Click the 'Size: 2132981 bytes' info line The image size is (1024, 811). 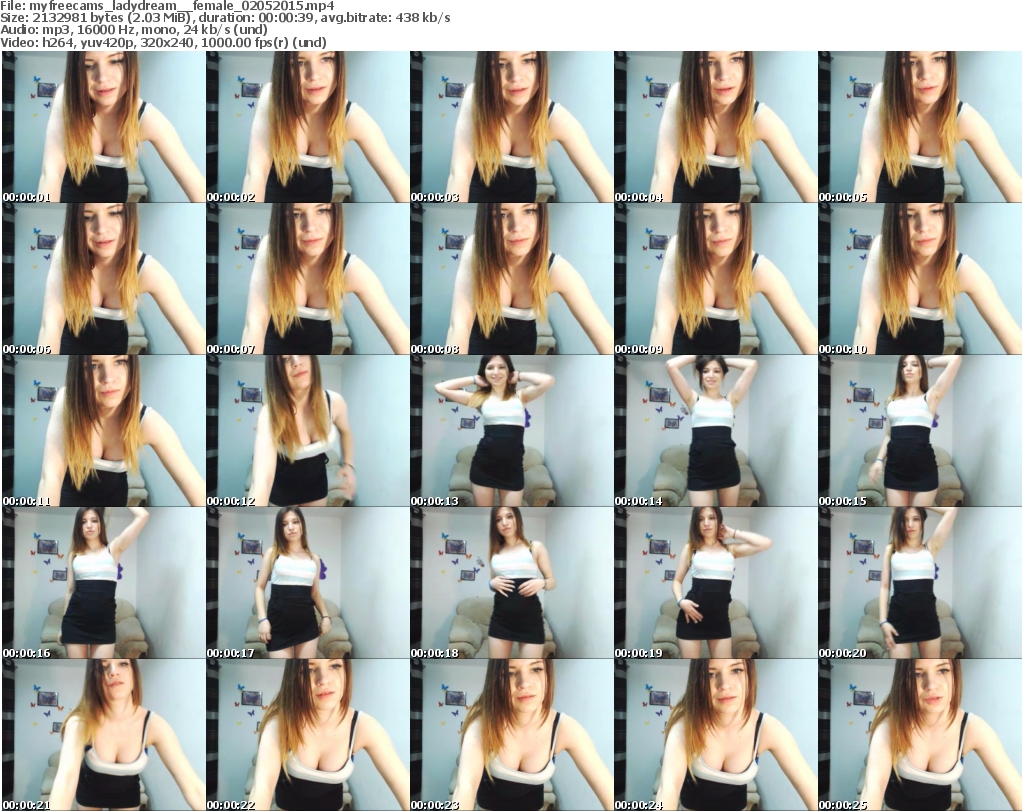[225, 18]
